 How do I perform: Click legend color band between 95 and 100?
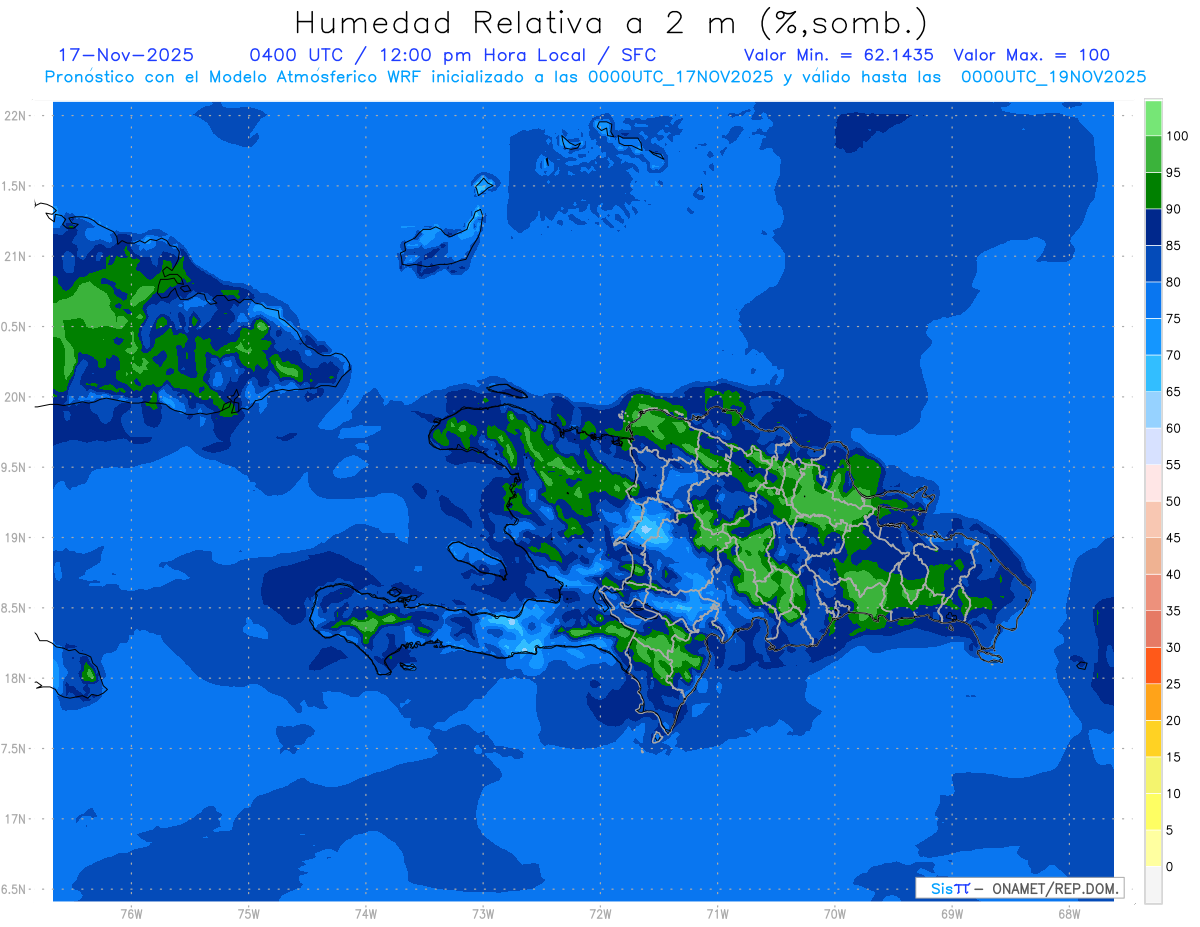tap(1153, 154)
